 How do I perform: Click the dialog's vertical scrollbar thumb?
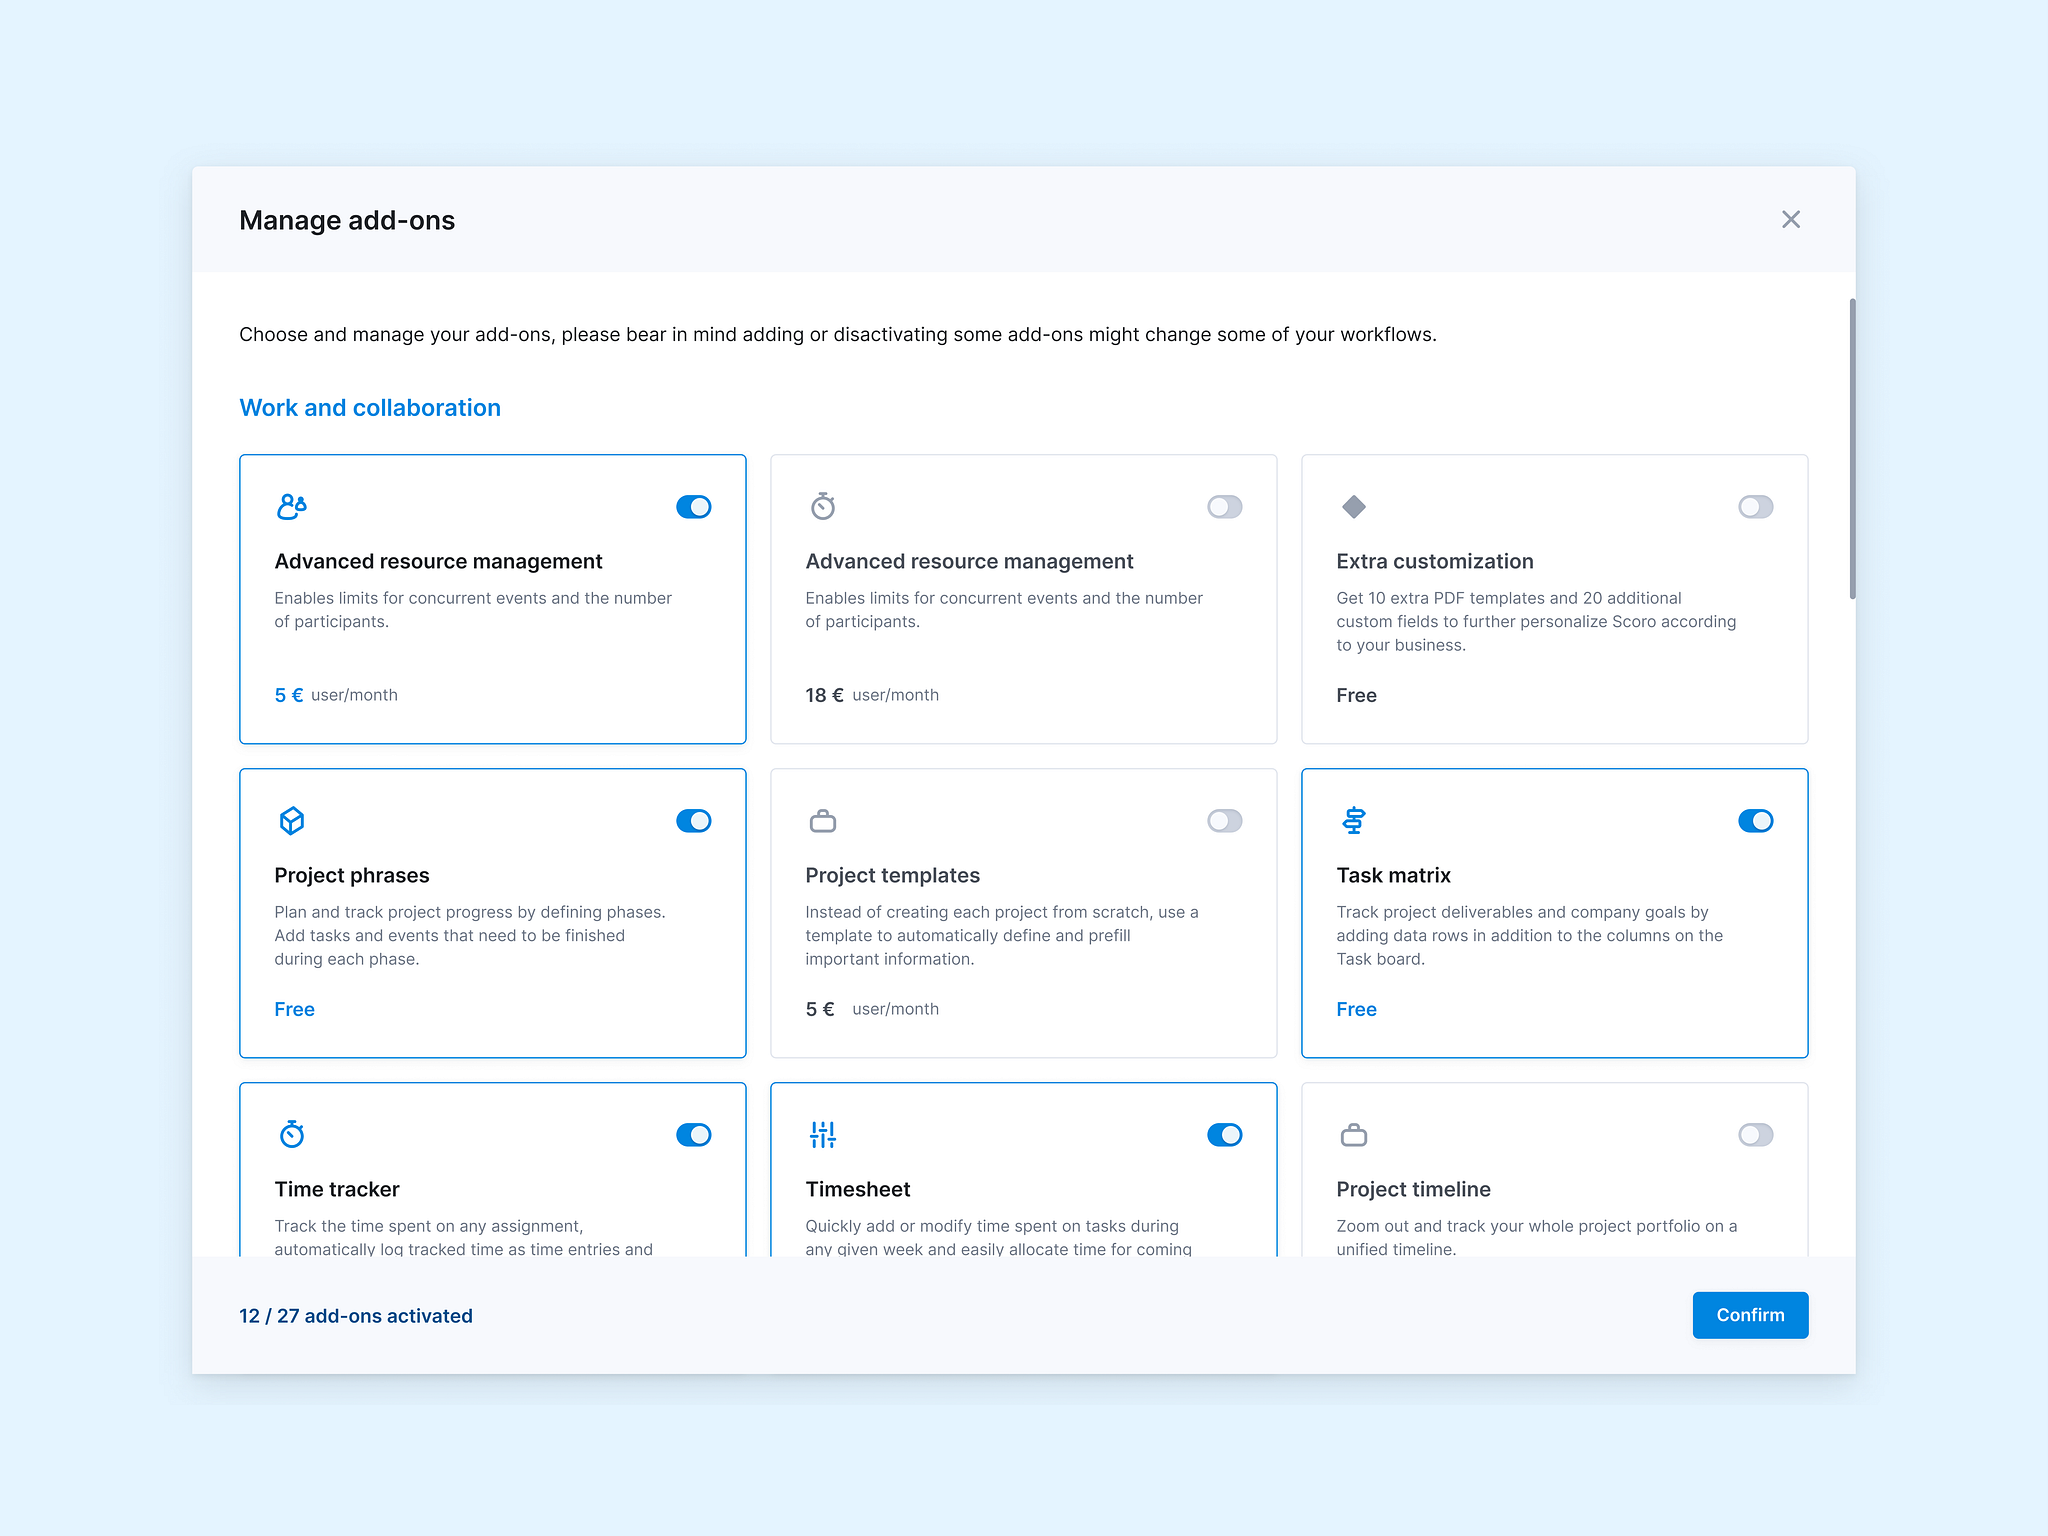coord(1852,449)
